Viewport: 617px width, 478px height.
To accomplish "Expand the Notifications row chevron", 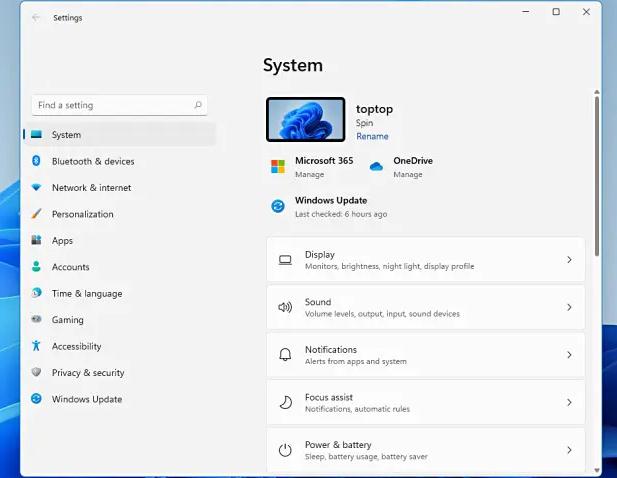I will tap(569, 355).
